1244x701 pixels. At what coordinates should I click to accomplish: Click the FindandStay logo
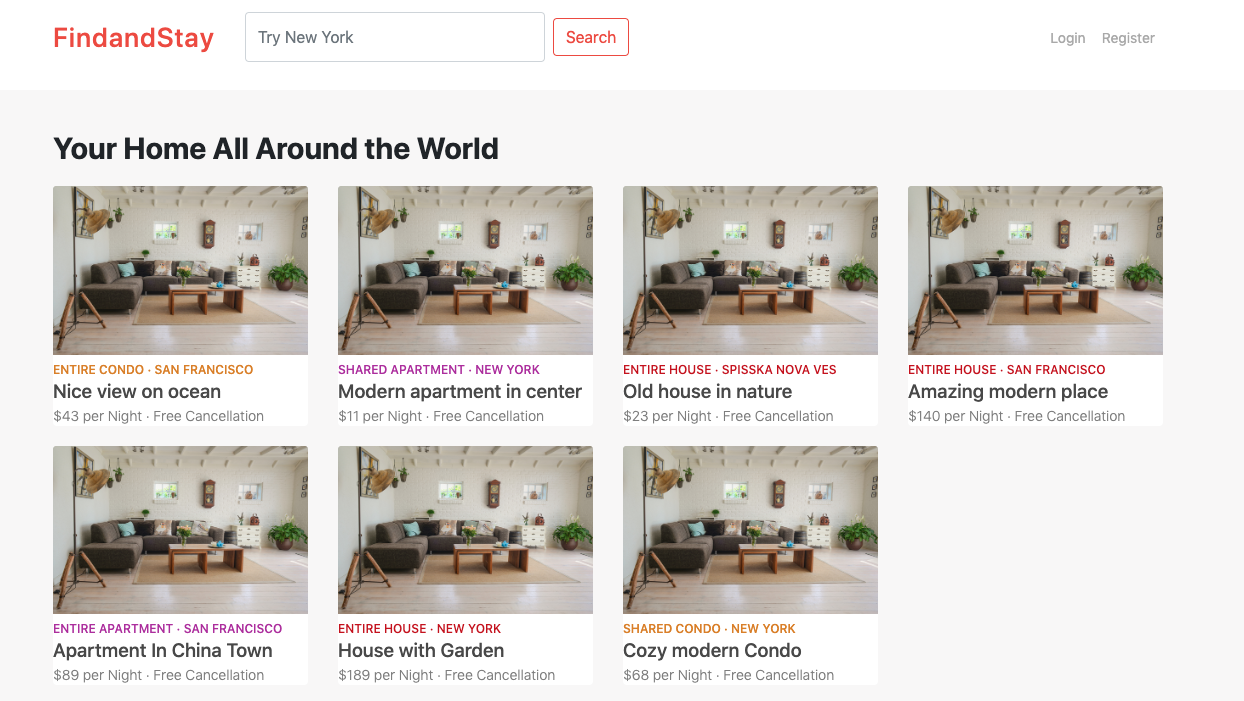(x=133, y=38)
